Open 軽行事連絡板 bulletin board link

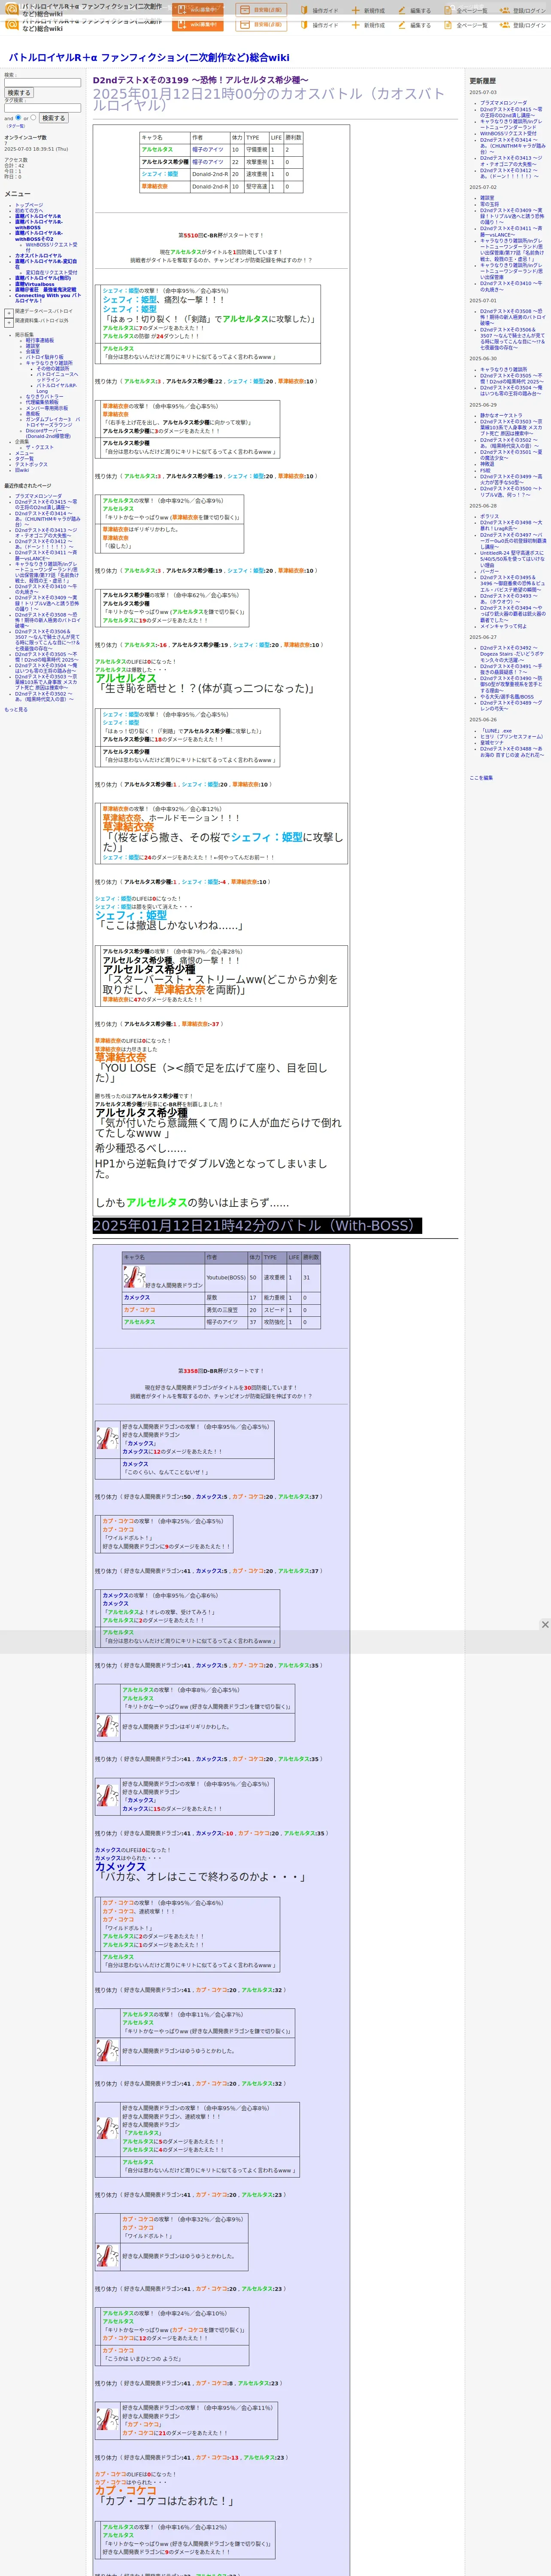(40, 340)
